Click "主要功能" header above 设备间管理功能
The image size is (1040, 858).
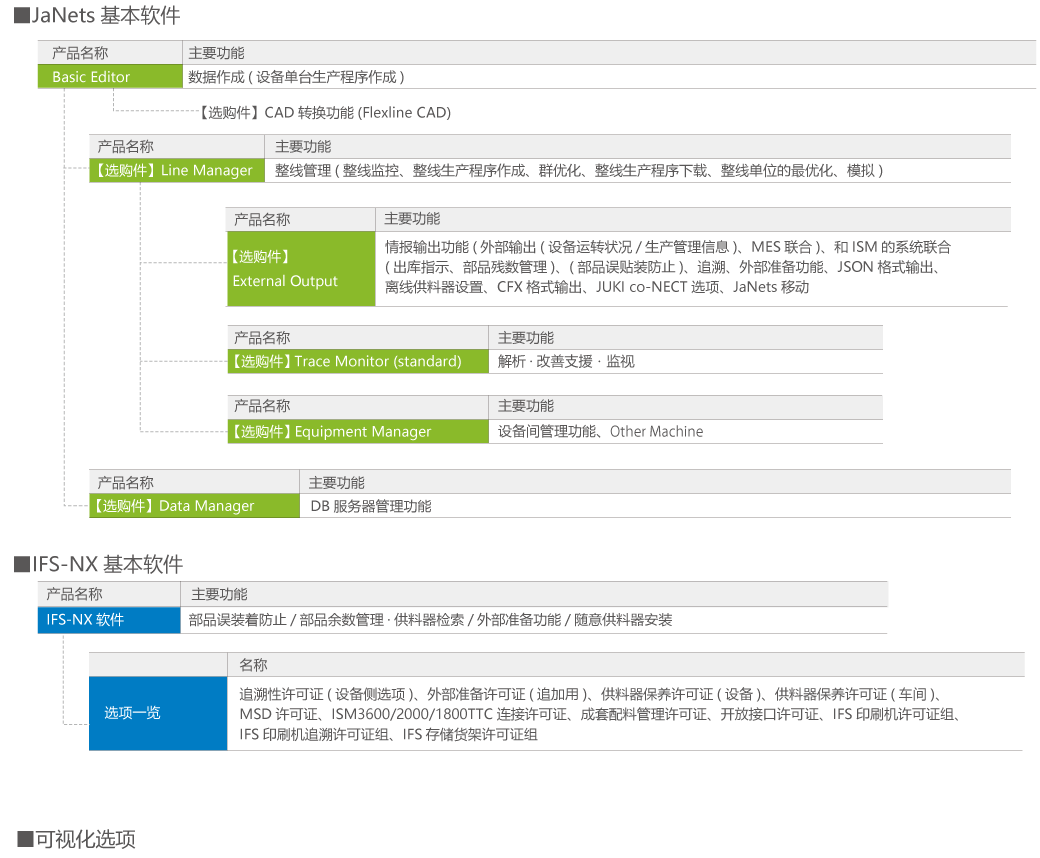click(526, 406)
